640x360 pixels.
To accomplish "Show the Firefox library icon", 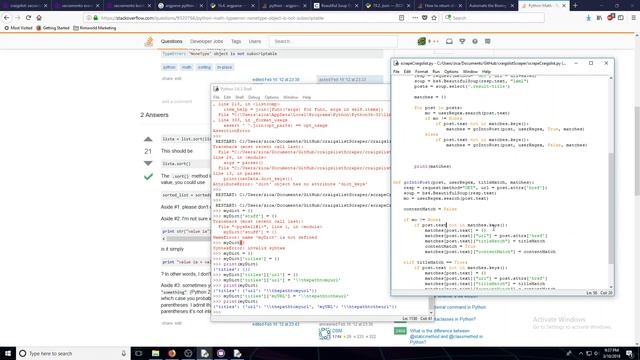I will (599, 18).
